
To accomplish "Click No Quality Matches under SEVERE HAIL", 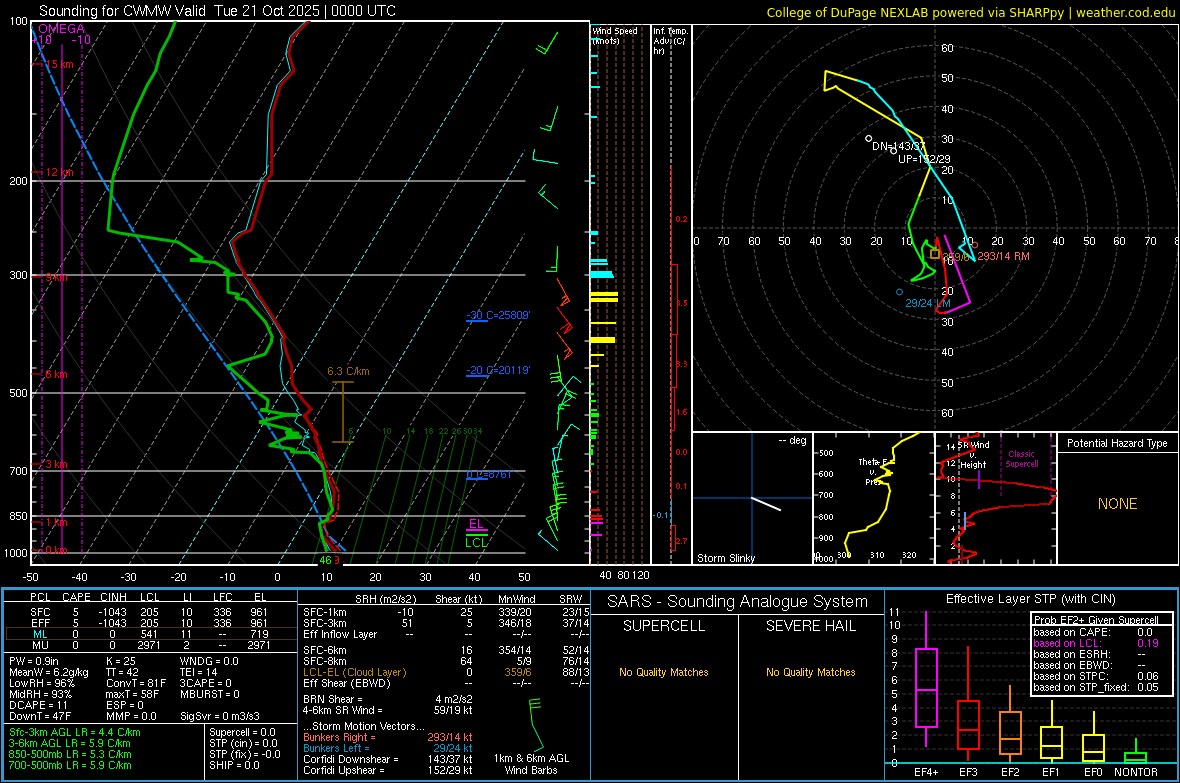I will (x=810, y=672).
